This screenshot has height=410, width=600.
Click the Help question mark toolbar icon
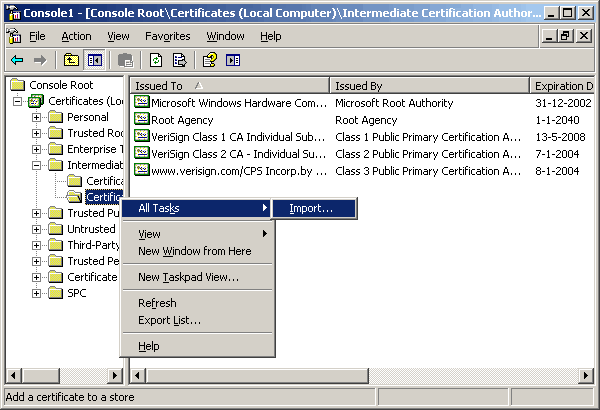(x=210, y=60)
